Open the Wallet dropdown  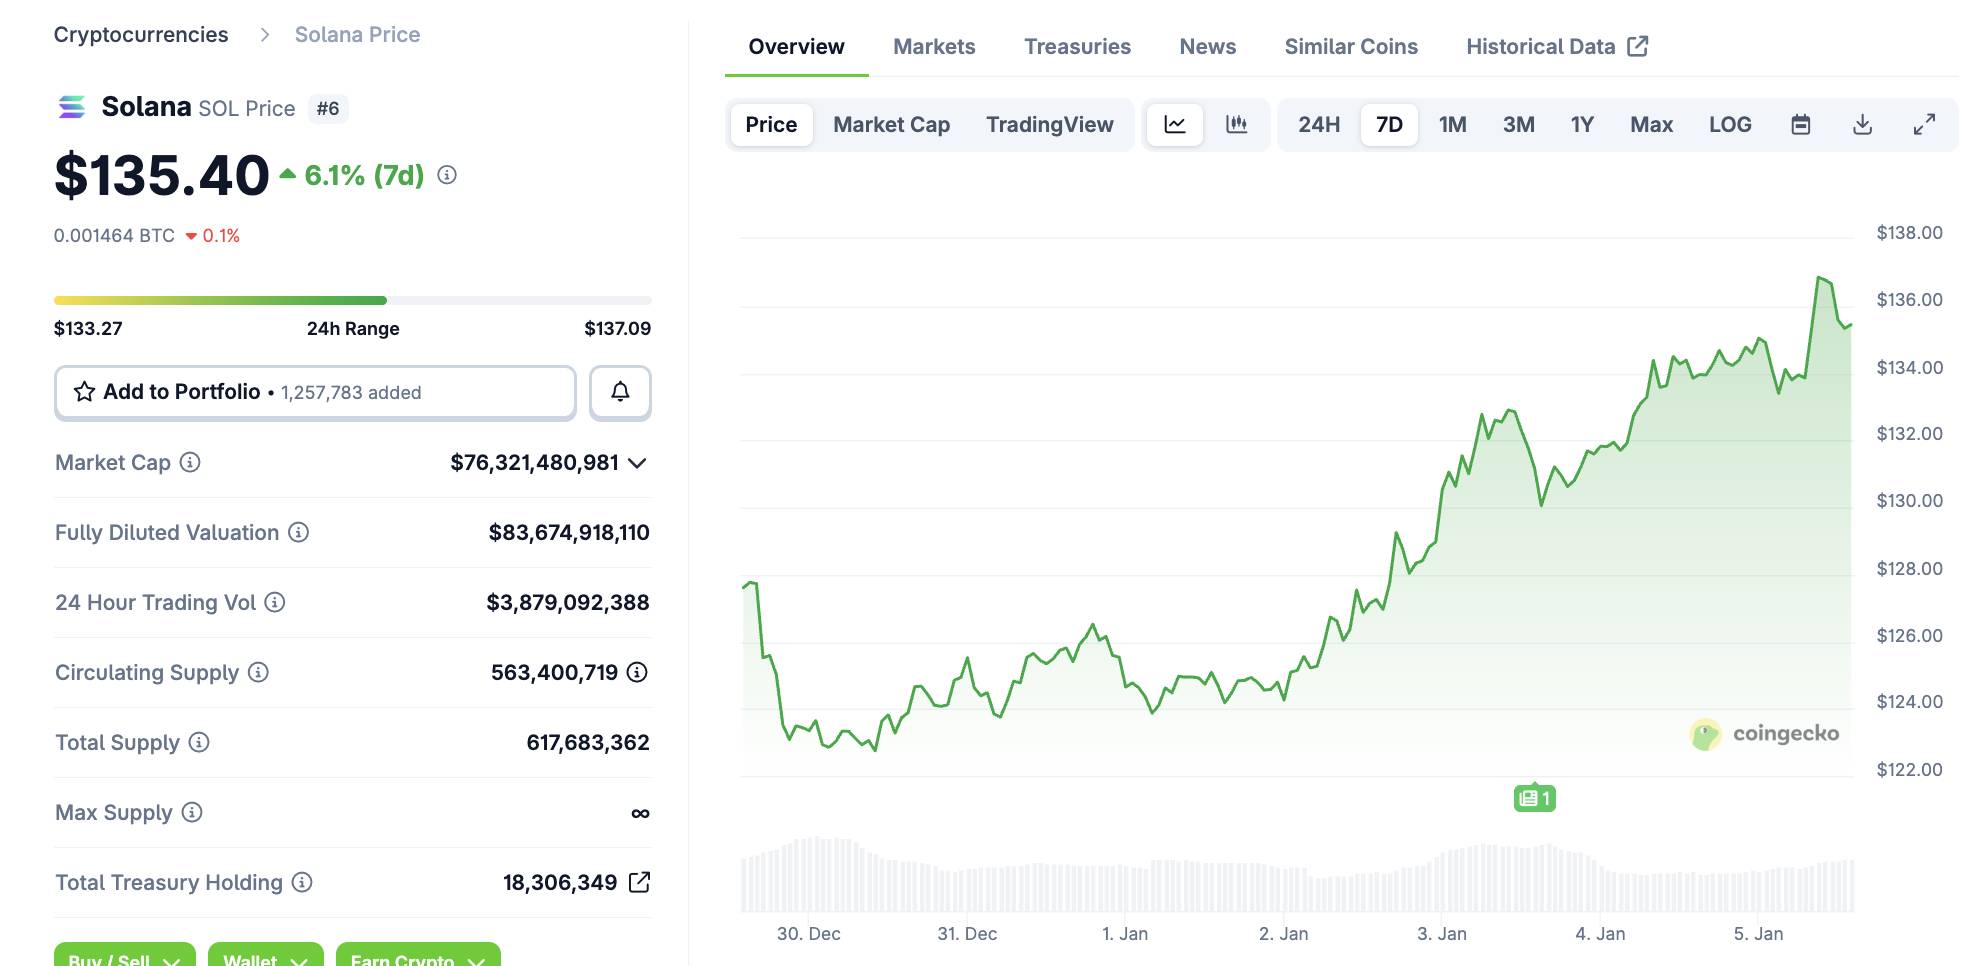[x=265, y=956]
